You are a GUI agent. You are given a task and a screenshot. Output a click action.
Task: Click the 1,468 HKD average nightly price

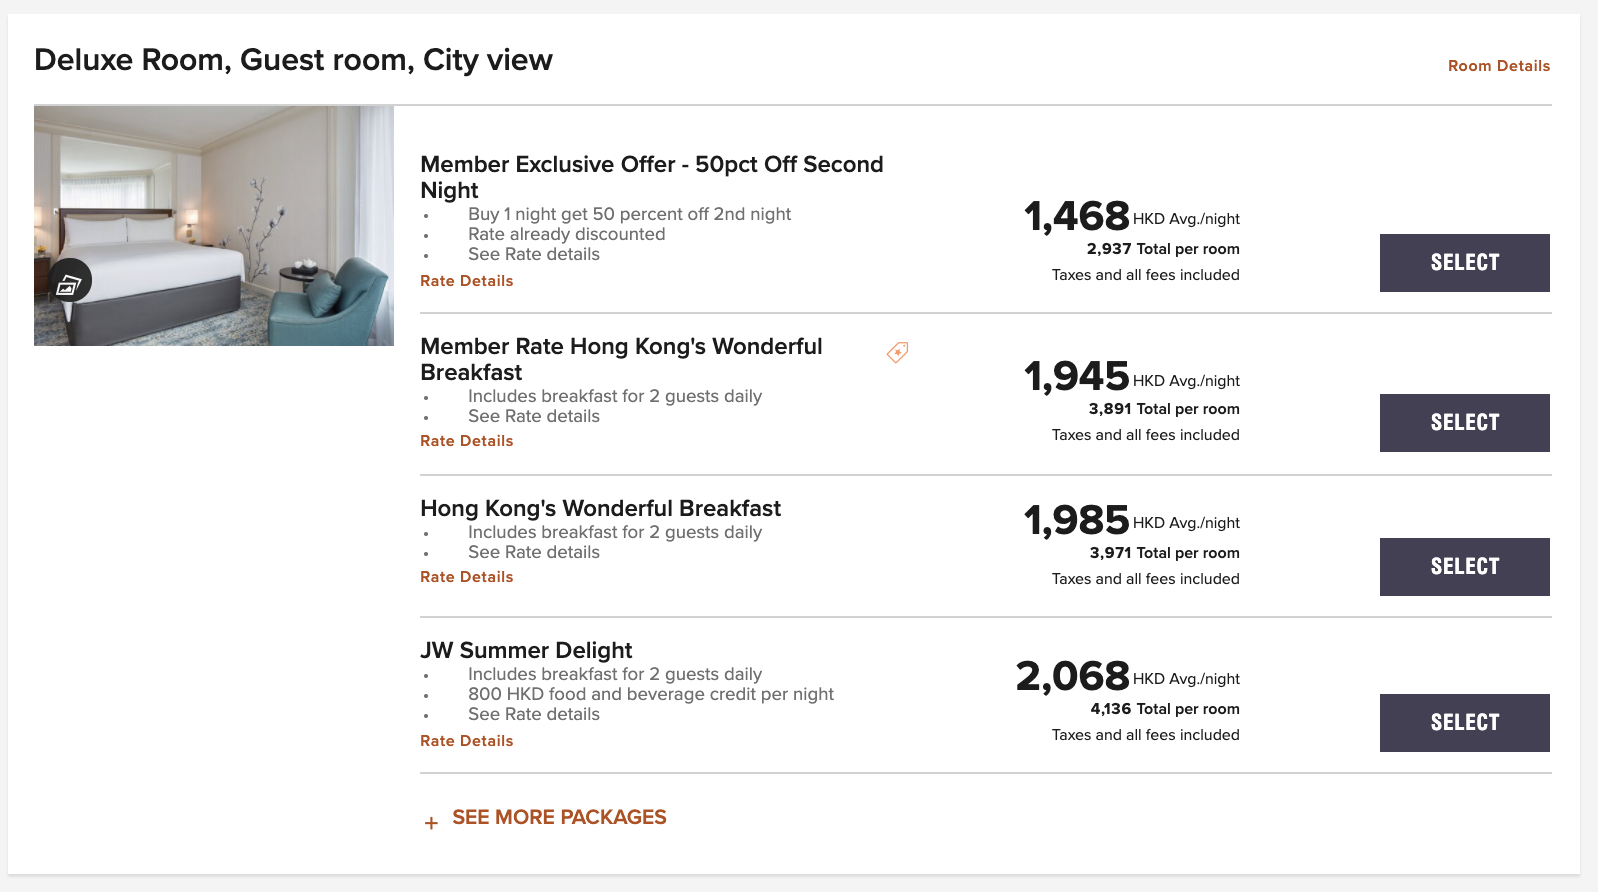coord(1132,216)
